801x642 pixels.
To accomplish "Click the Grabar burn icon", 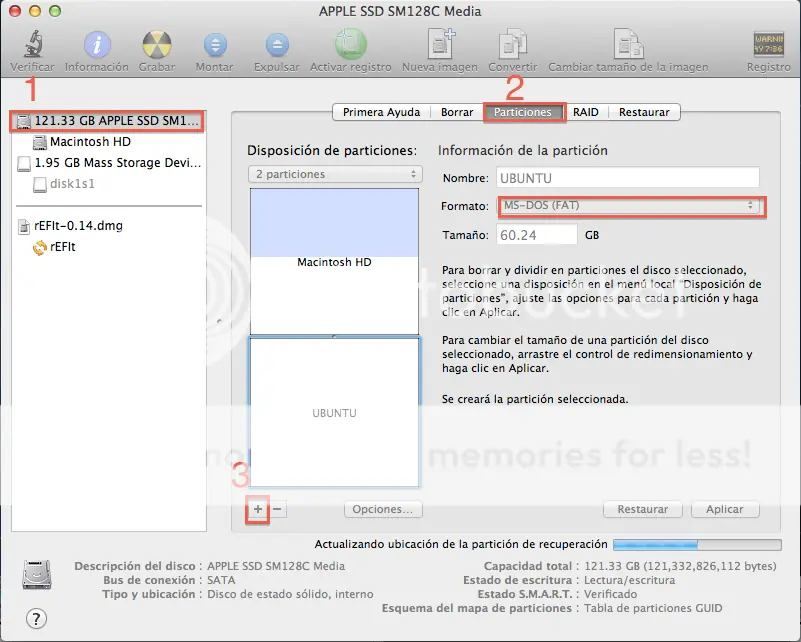I will [157, 44].
